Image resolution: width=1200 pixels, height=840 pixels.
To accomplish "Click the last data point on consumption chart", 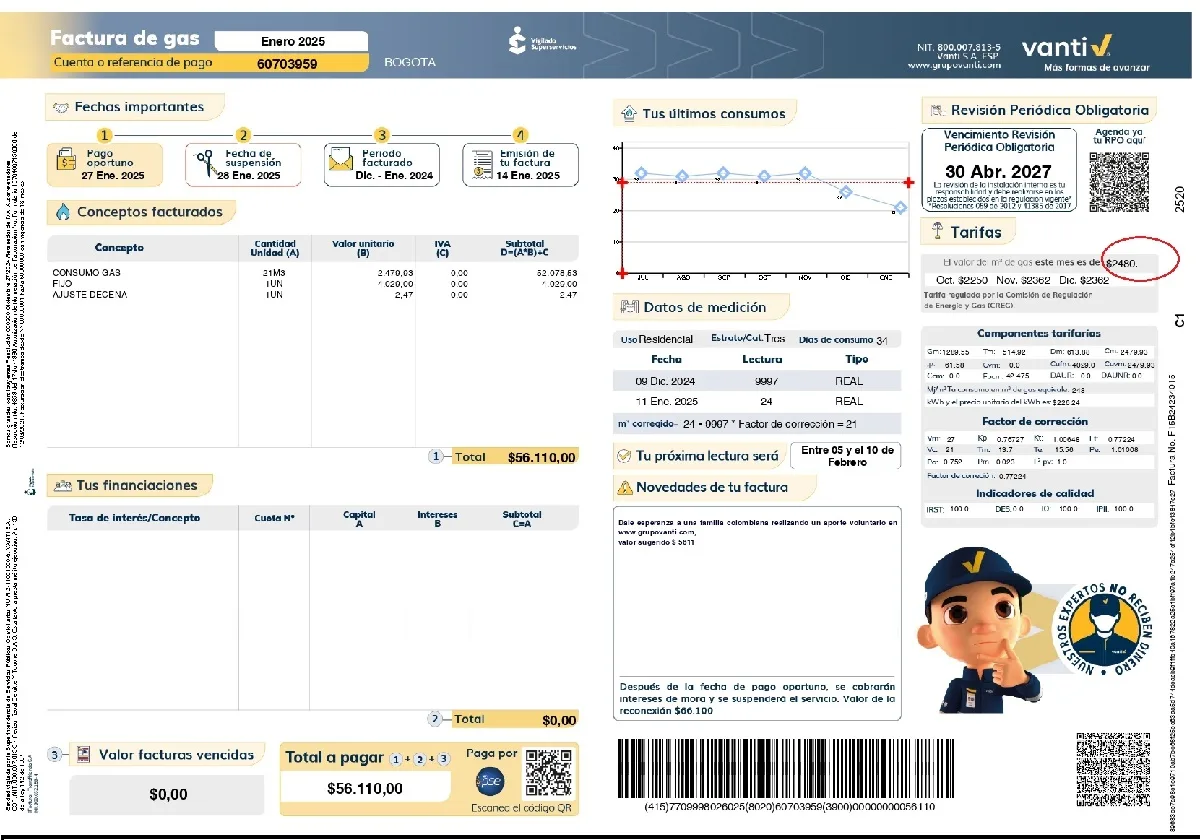I will (x=901, y=208).
